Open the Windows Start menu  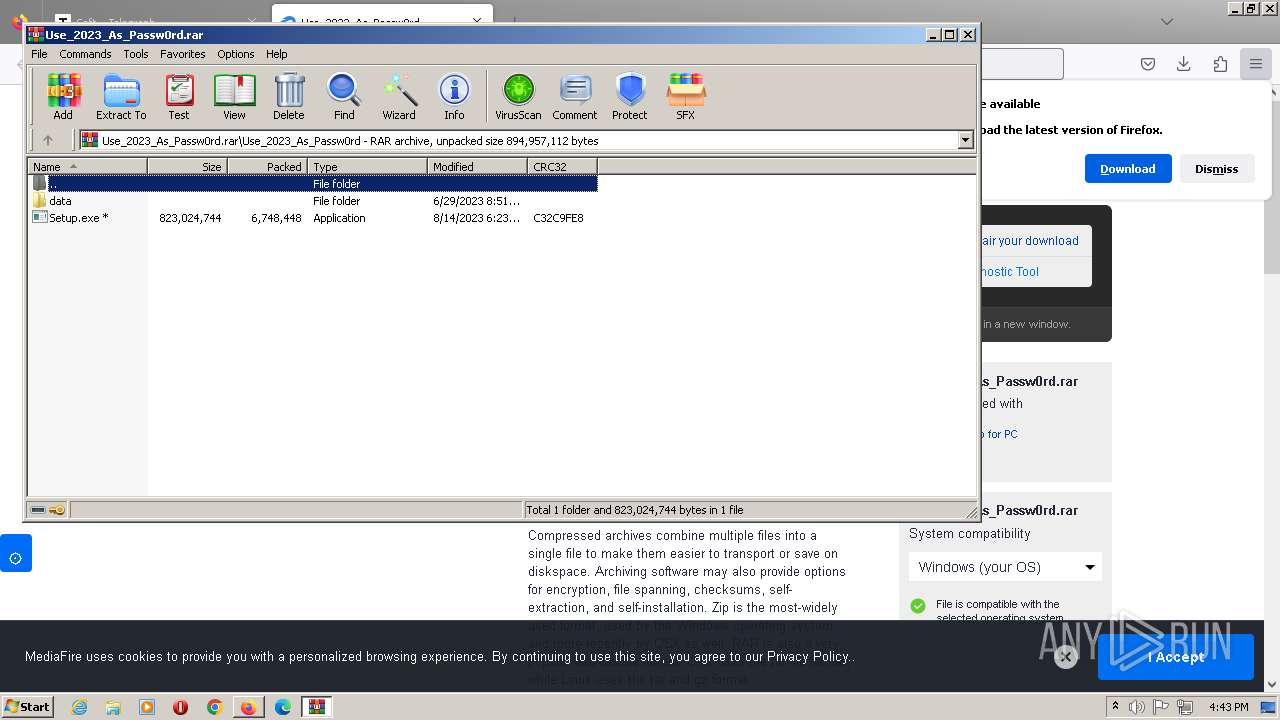28,706
